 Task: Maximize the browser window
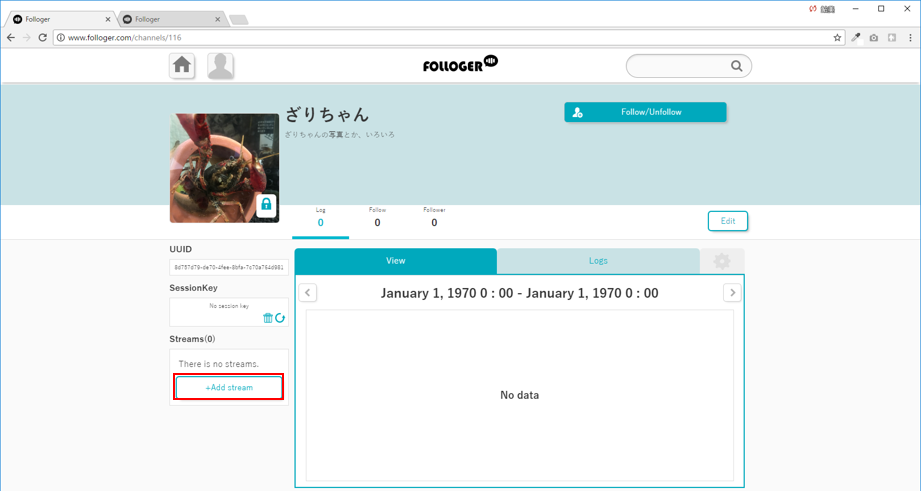tap(881, 9)
